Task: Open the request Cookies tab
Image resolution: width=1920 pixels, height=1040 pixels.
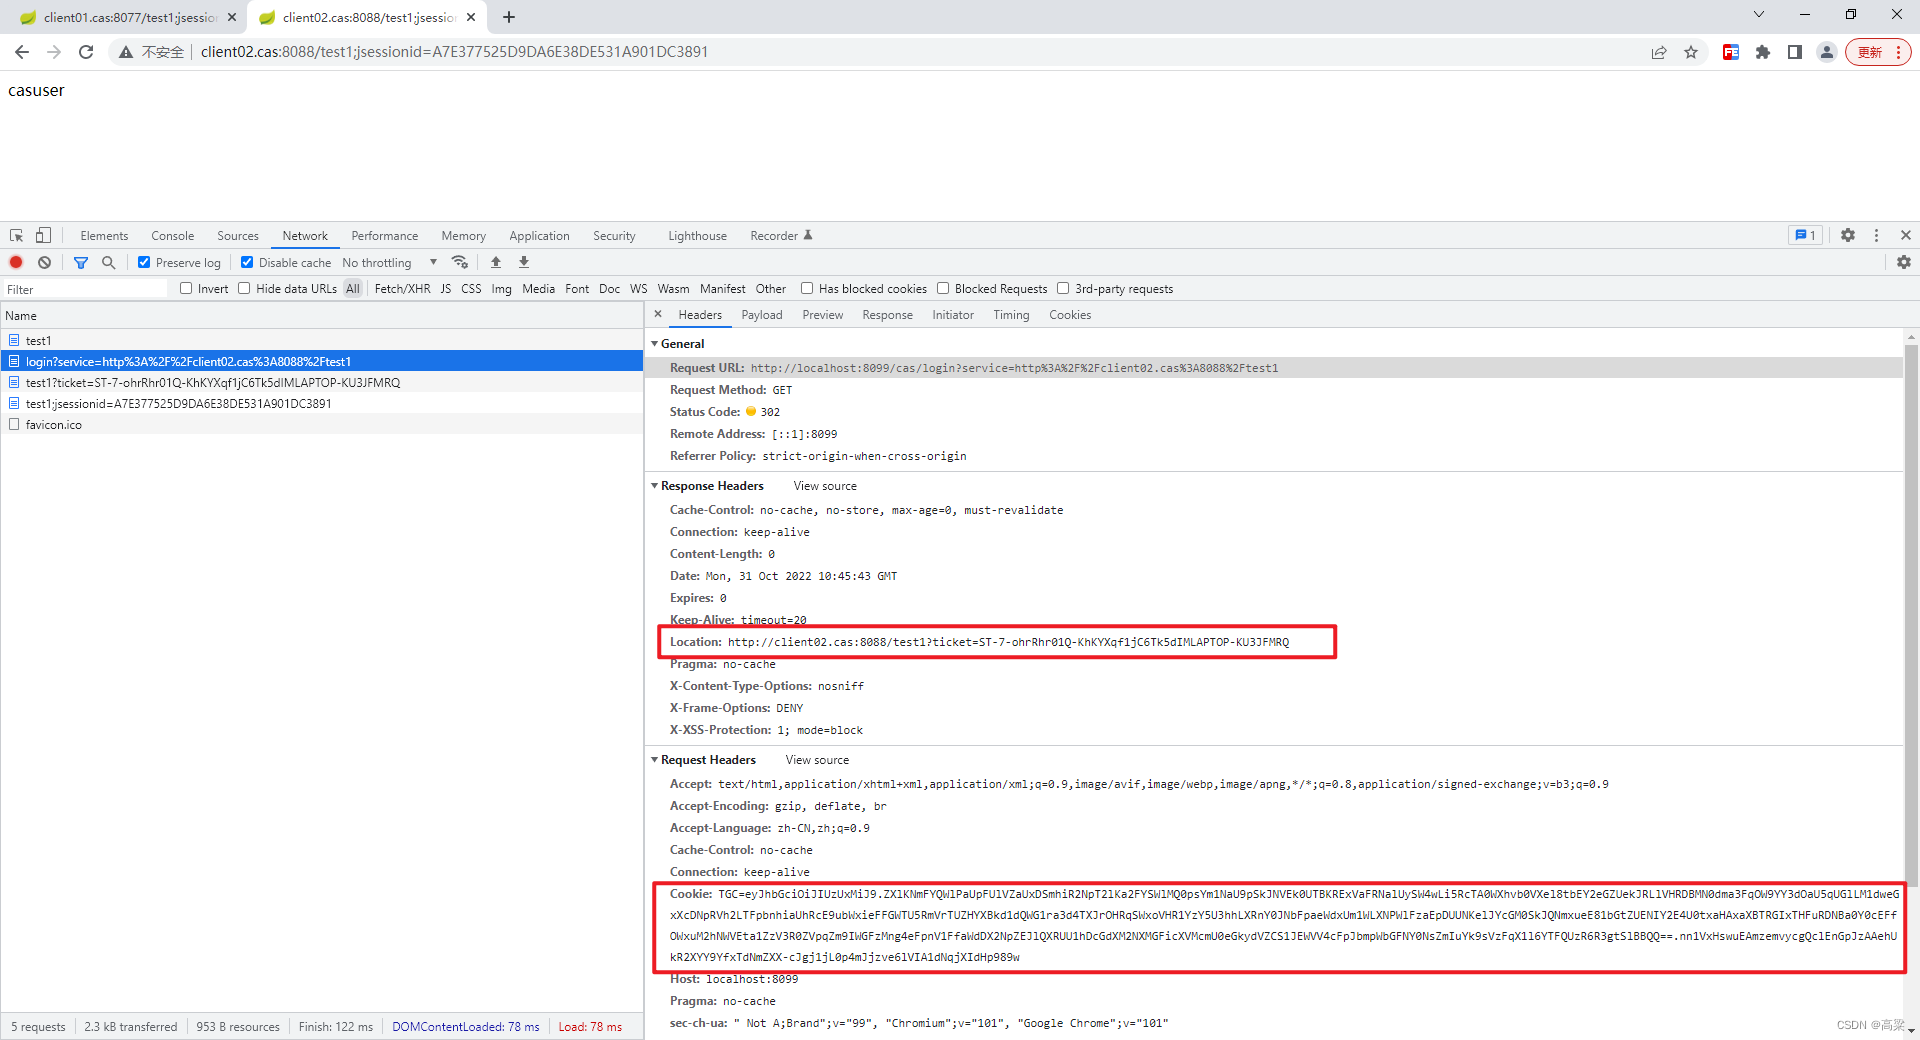Action: click(x=1070, y=315)
